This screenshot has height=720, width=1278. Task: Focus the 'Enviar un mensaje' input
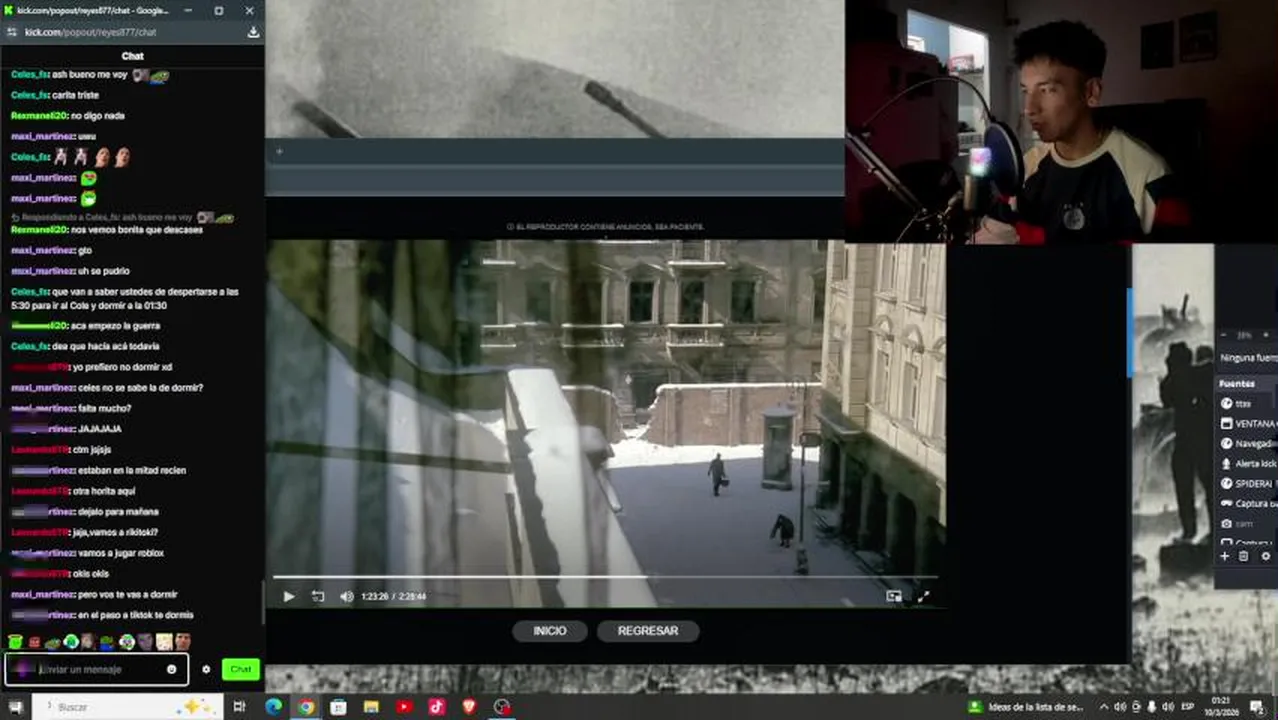click(96, 669)
